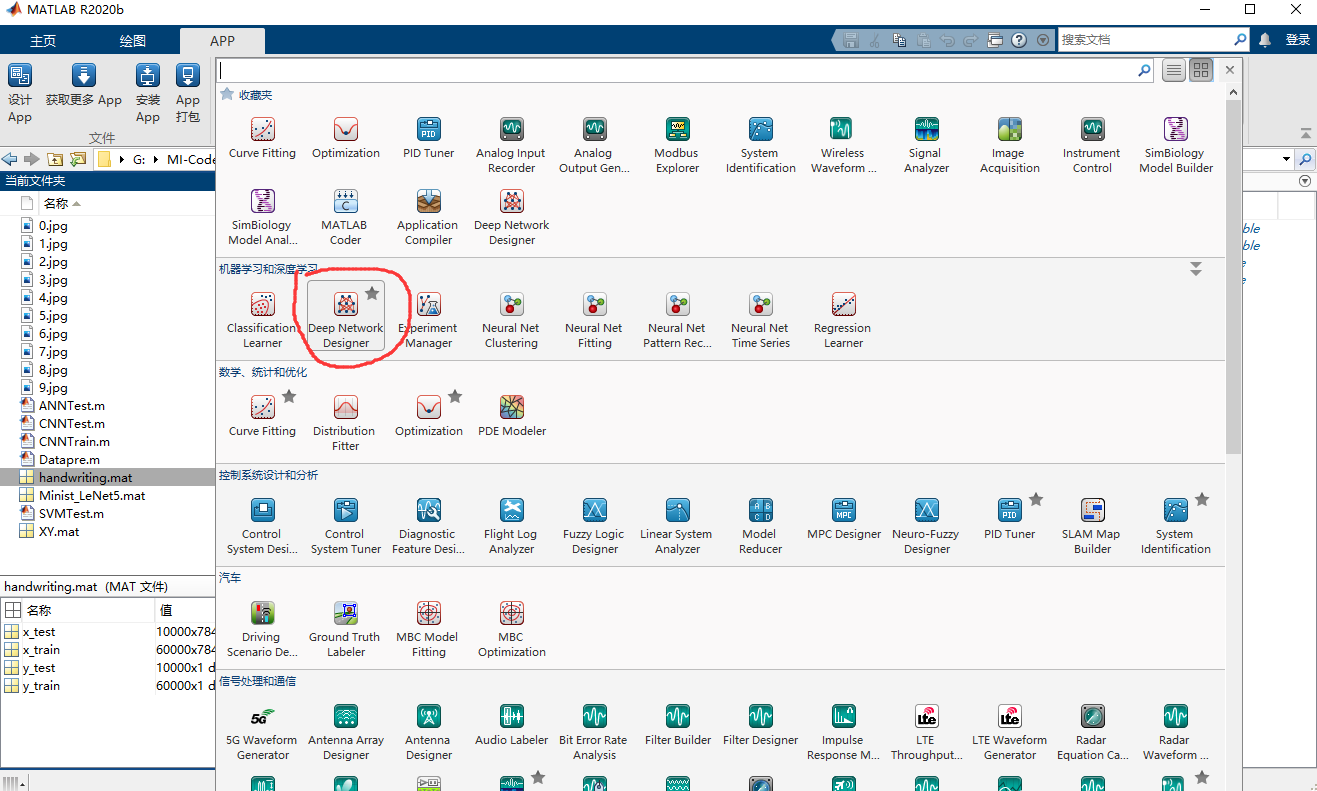The image size is (1317, 791).
Task: Open the Curve Fitting app in favorites
Action: 262,138
